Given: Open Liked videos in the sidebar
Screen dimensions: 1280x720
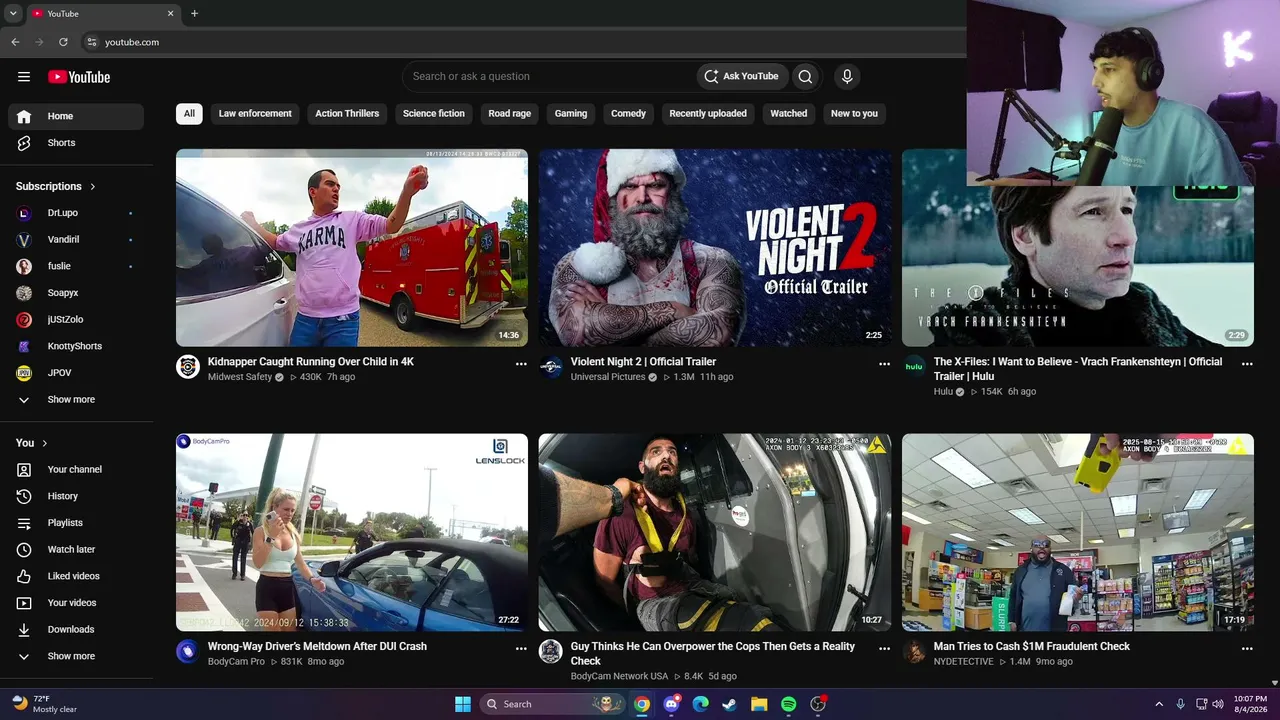Looking at the screenshot, I should (x=76, y=576).
